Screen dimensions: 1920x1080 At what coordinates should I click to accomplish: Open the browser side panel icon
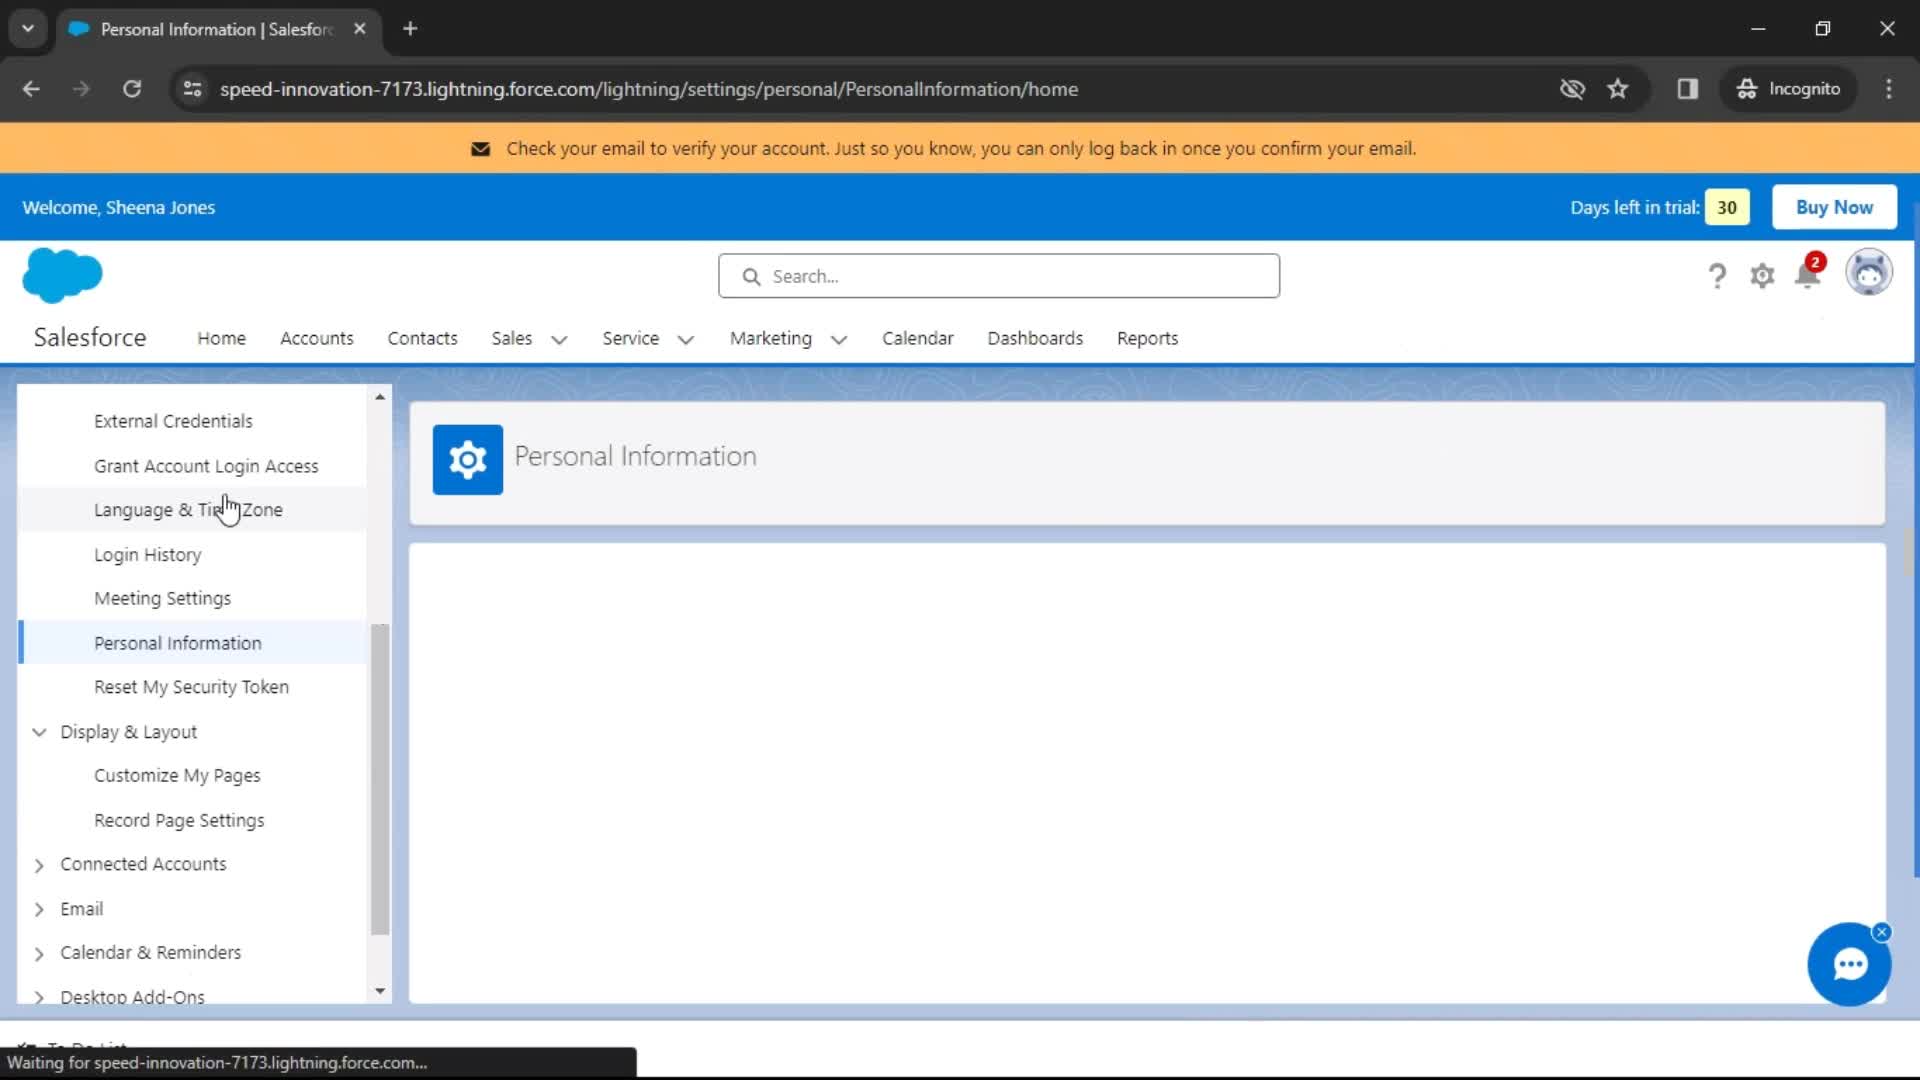1687,89
